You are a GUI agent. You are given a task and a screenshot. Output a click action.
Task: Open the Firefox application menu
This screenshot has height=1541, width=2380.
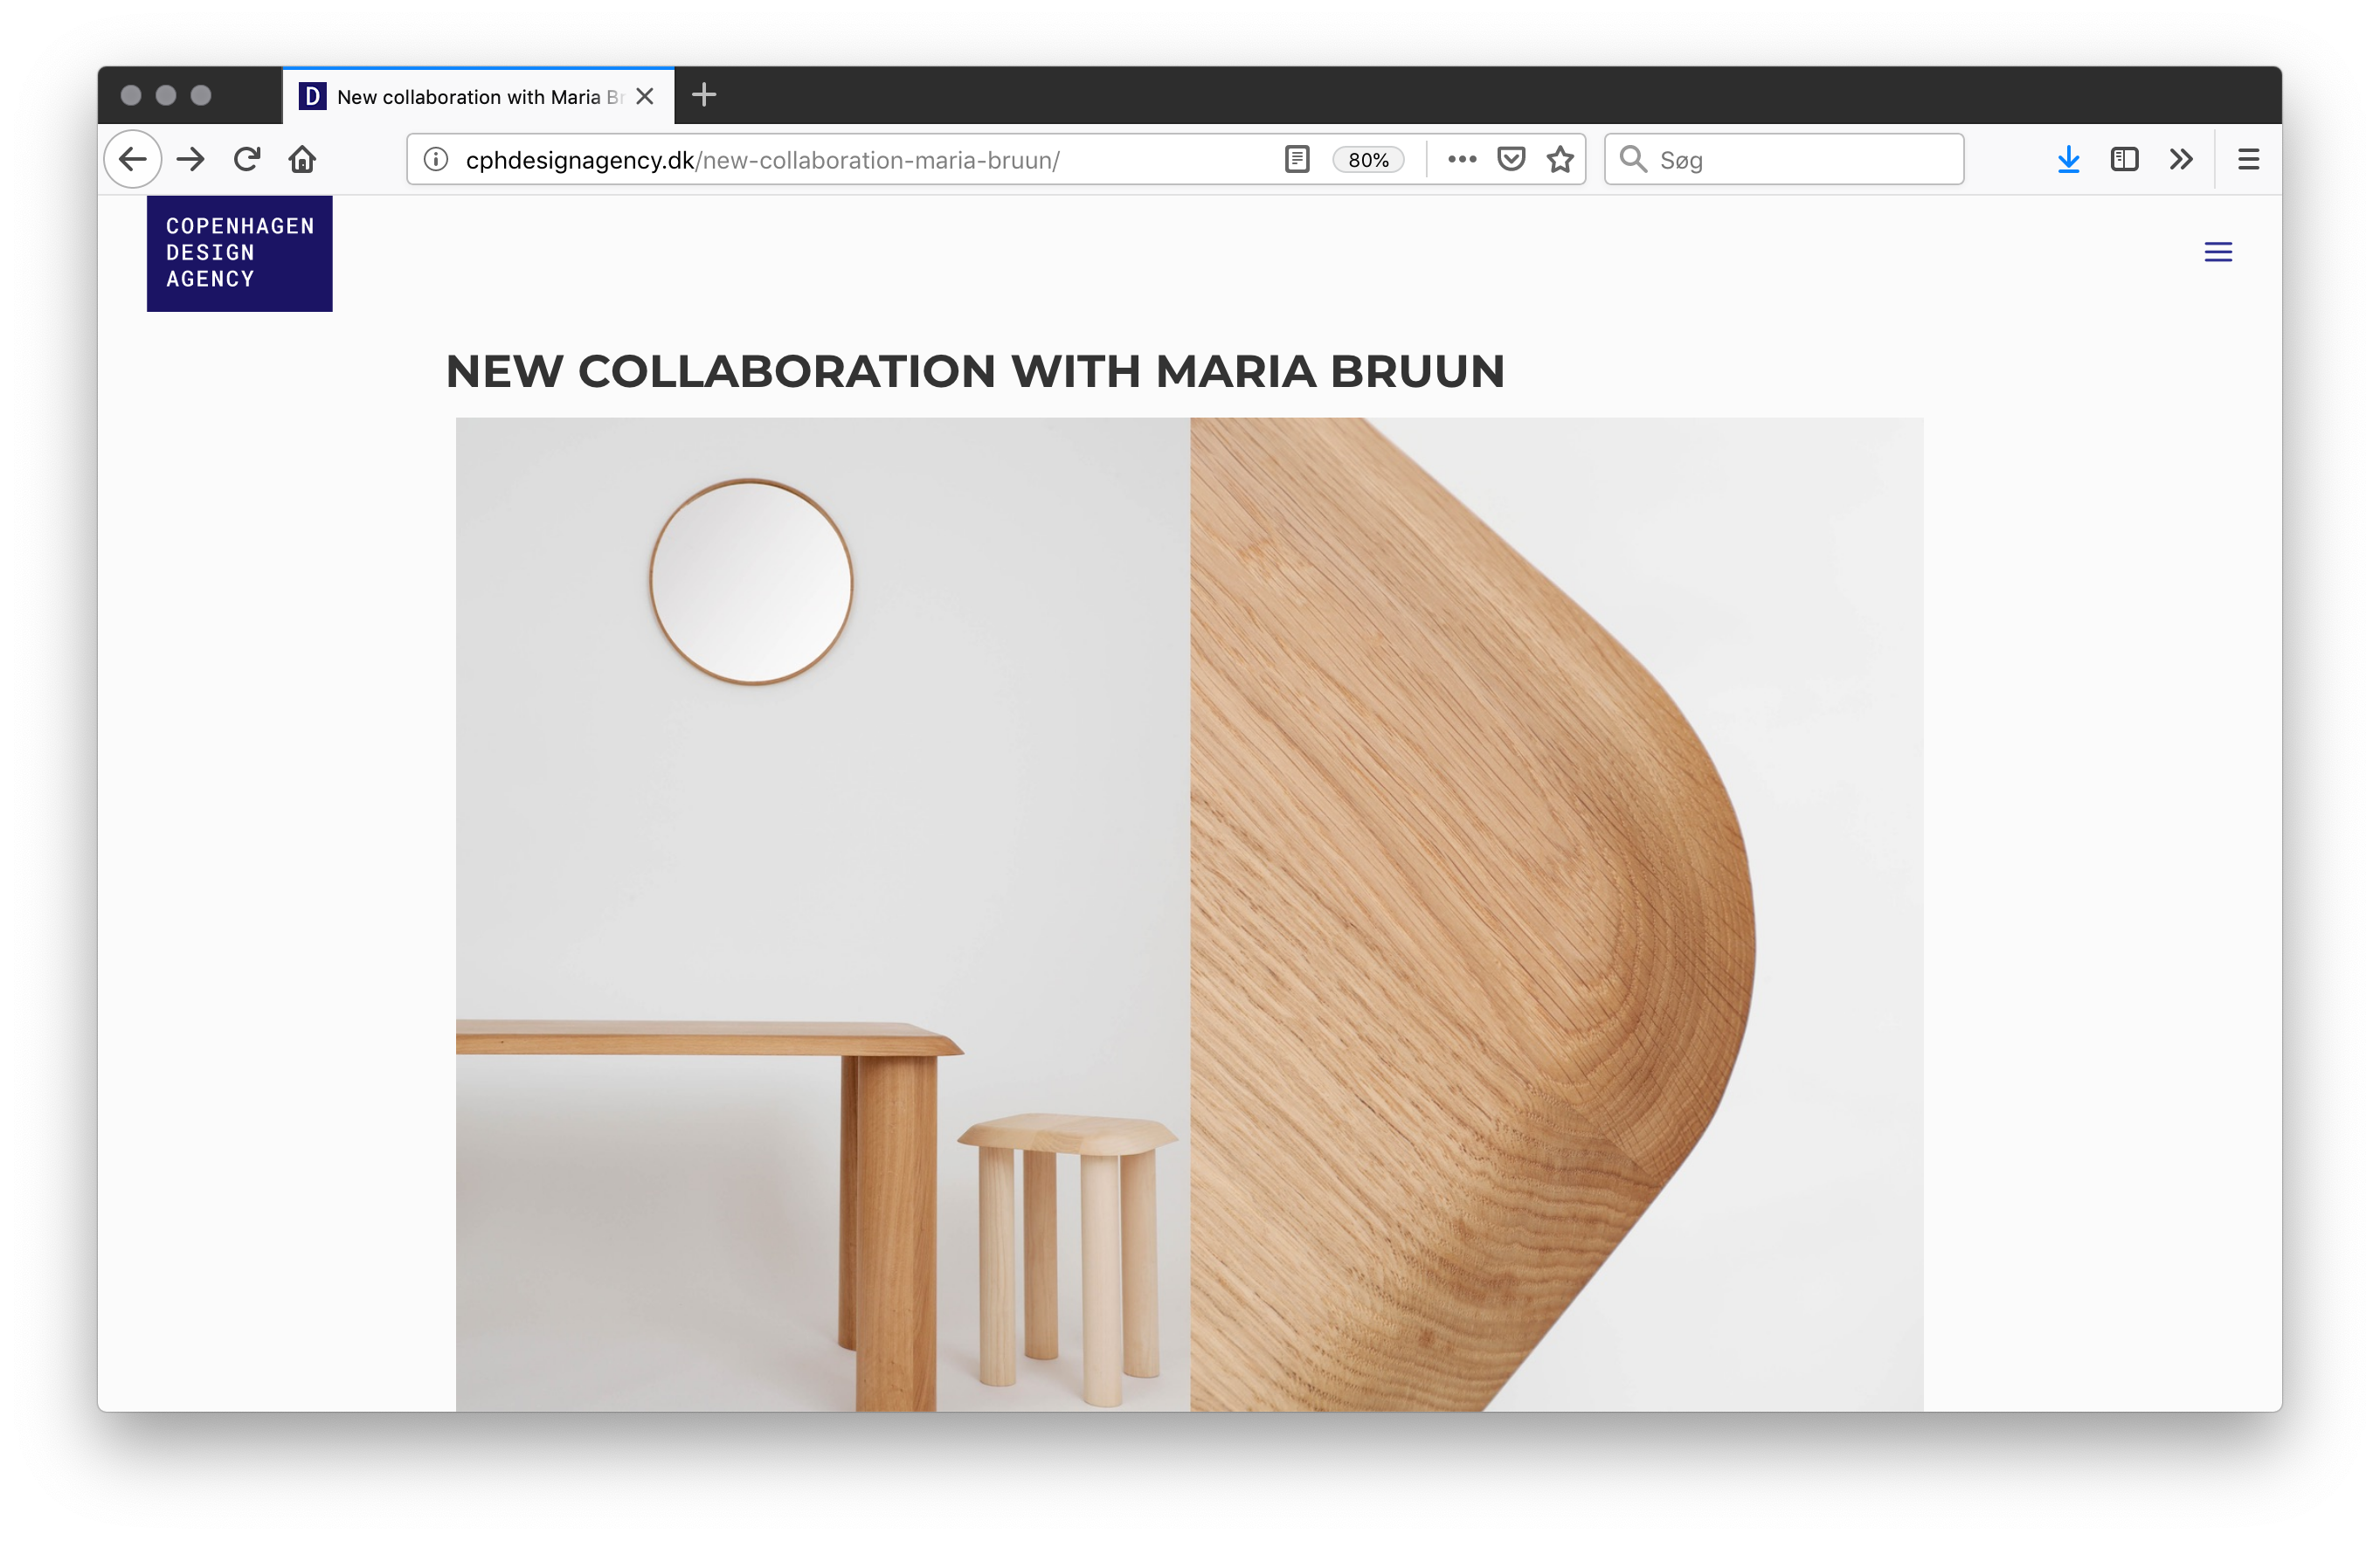(x=2248, y=160)
